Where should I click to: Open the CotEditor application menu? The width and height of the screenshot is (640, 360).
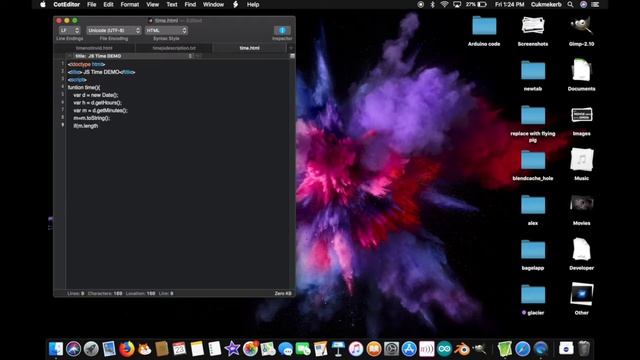click(x=67, y=4)
